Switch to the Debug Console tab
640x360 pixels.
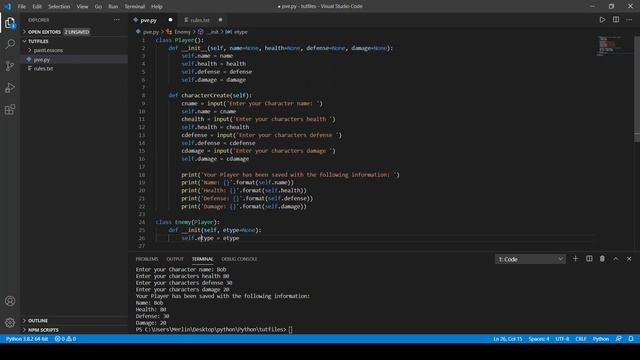(239, 259)
